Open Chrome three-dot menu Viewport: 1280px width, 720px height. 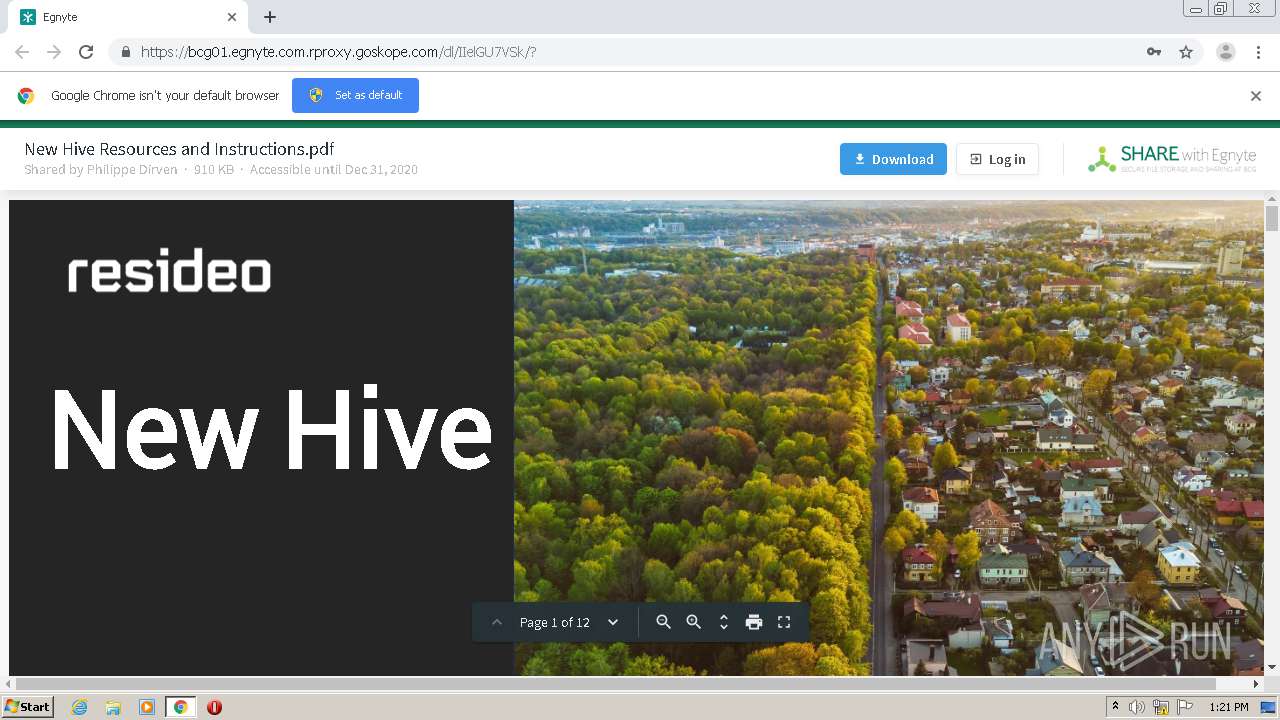1258,52
